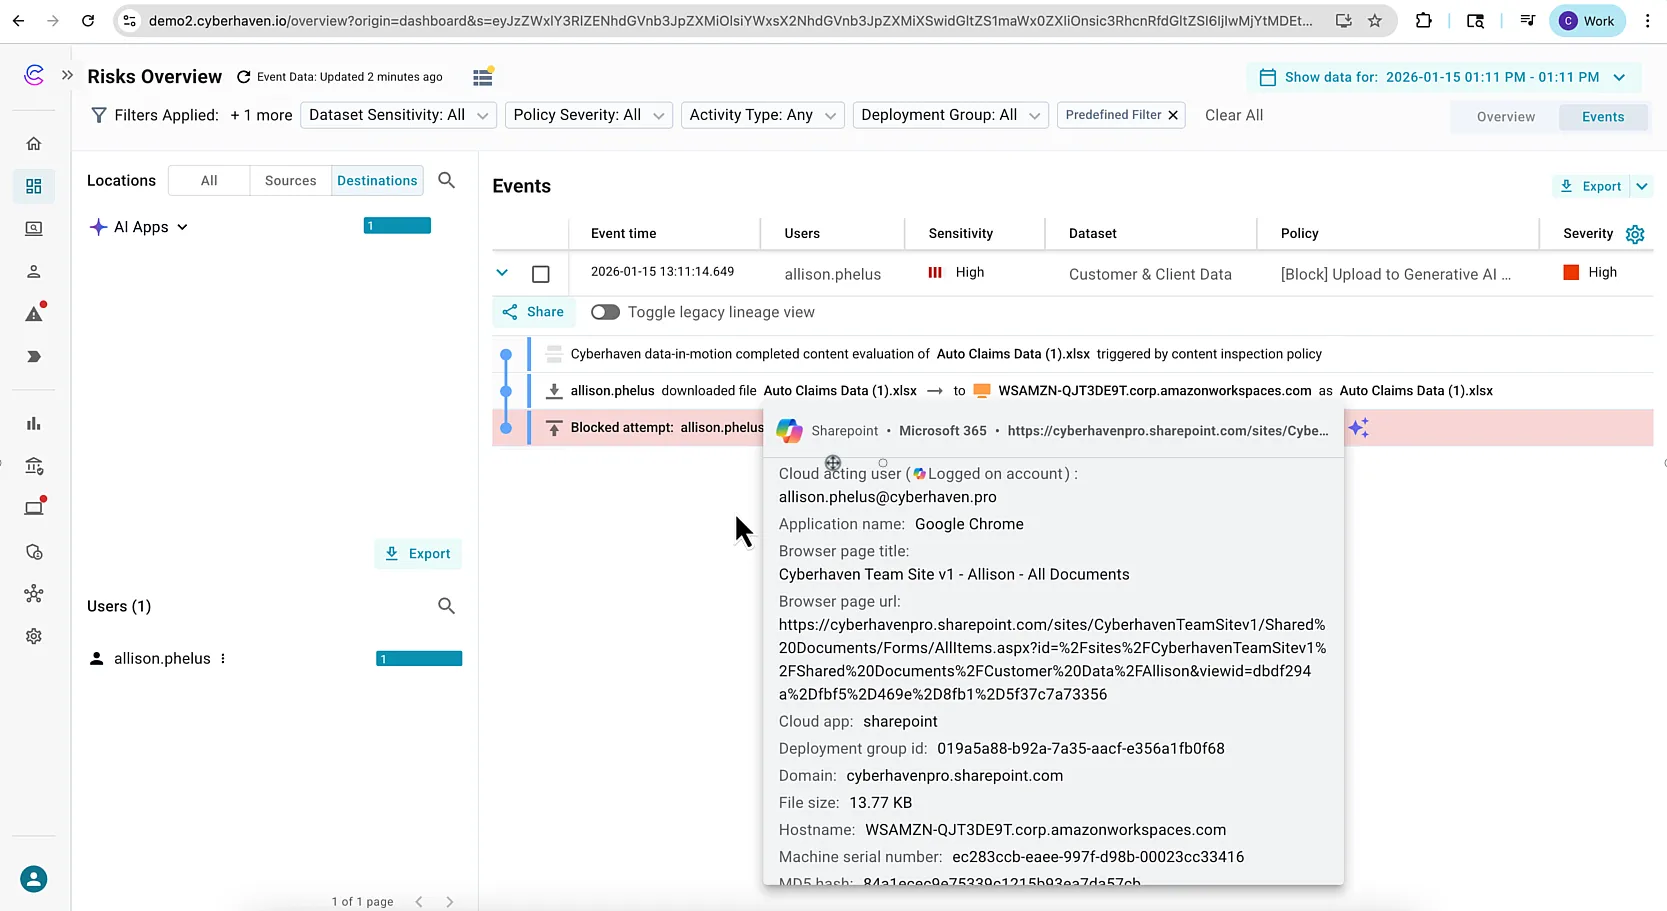This screenshot has width=1667, height=911.
Task: Open browser extensions puzzle icon
Action: pyautogui.click(x=1423, y=20)
